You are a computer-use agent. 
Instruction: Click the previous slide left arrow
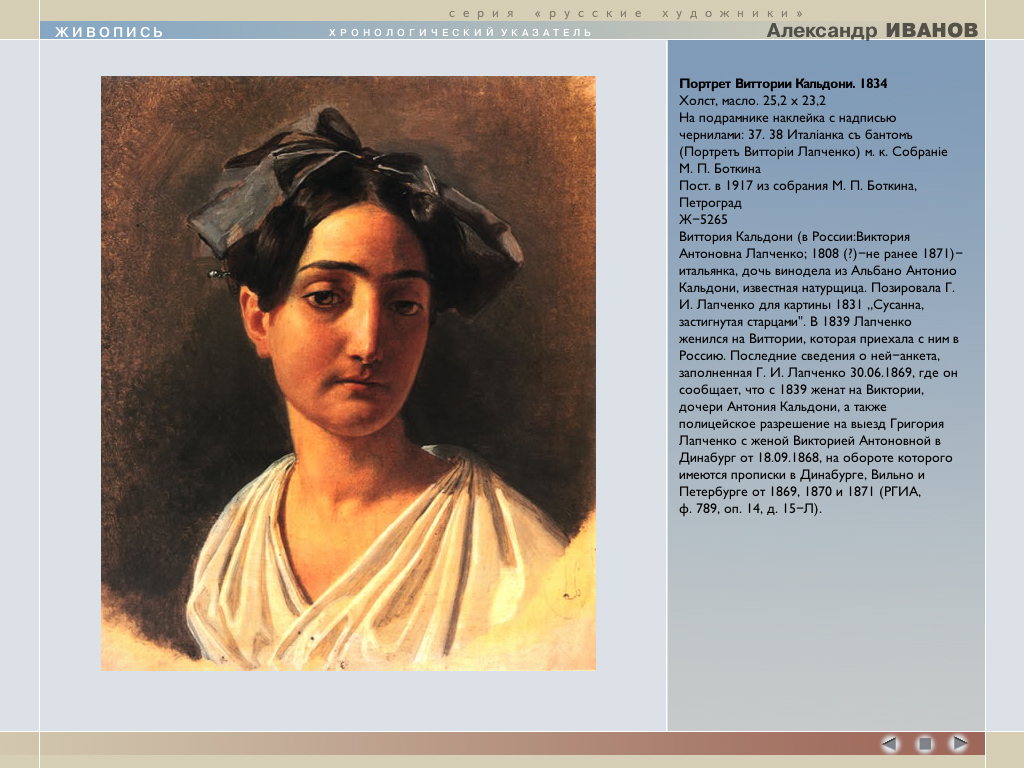(x=890, y=743)
